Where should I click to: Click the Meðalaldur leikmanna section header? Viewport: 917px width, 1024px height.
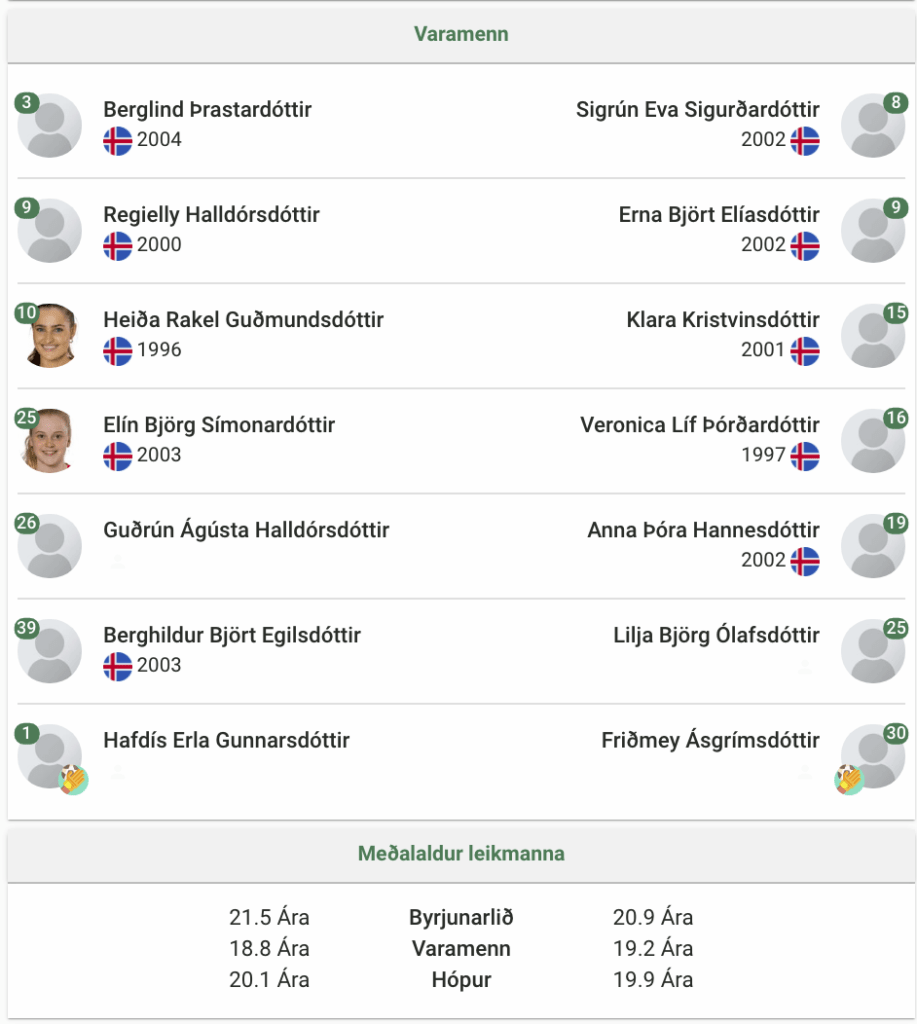coord(461,854)
